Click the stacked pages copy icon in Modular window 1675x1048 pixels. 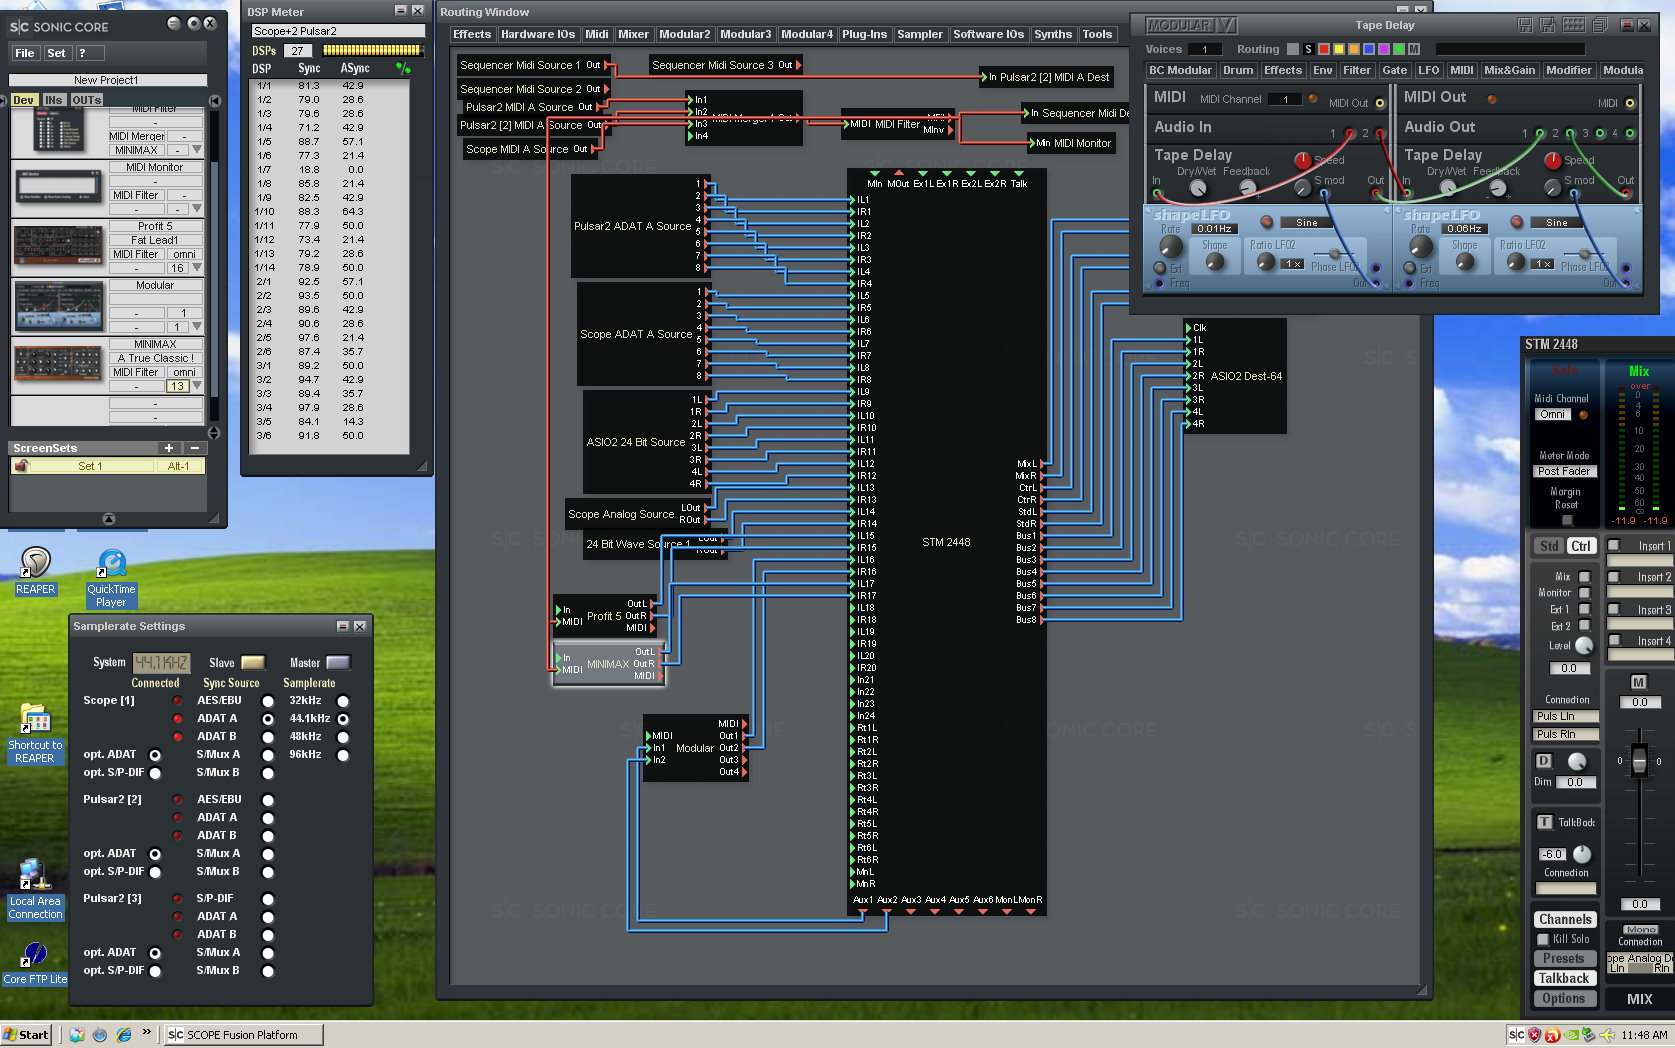[x=1599, y=25]
